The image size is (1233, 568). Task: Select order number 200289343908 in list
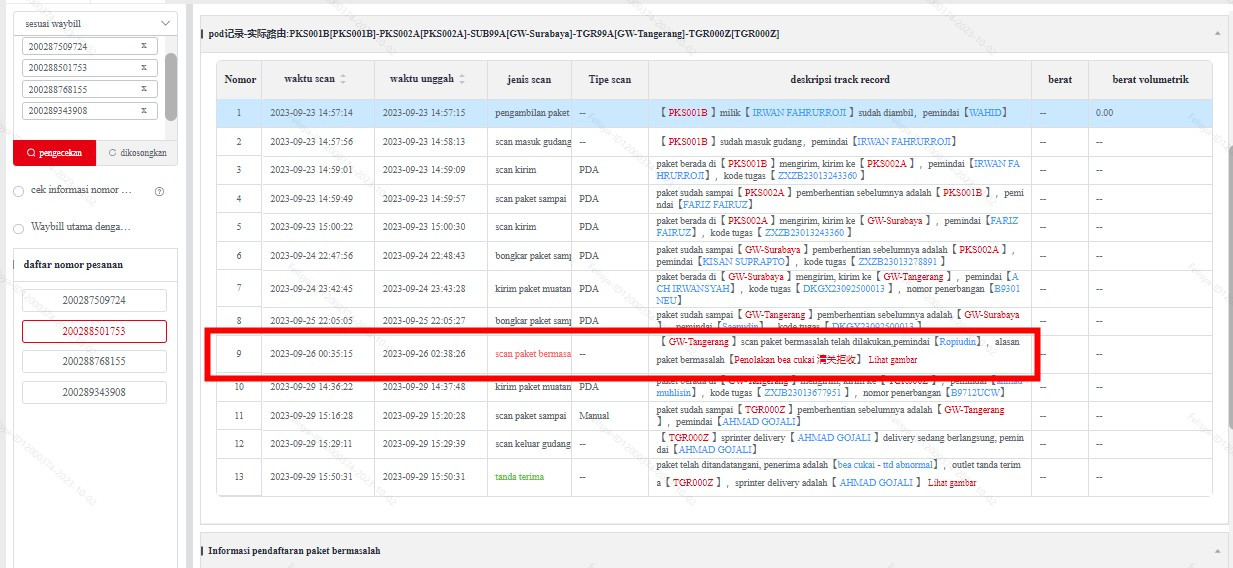click(x=94, y=392)
